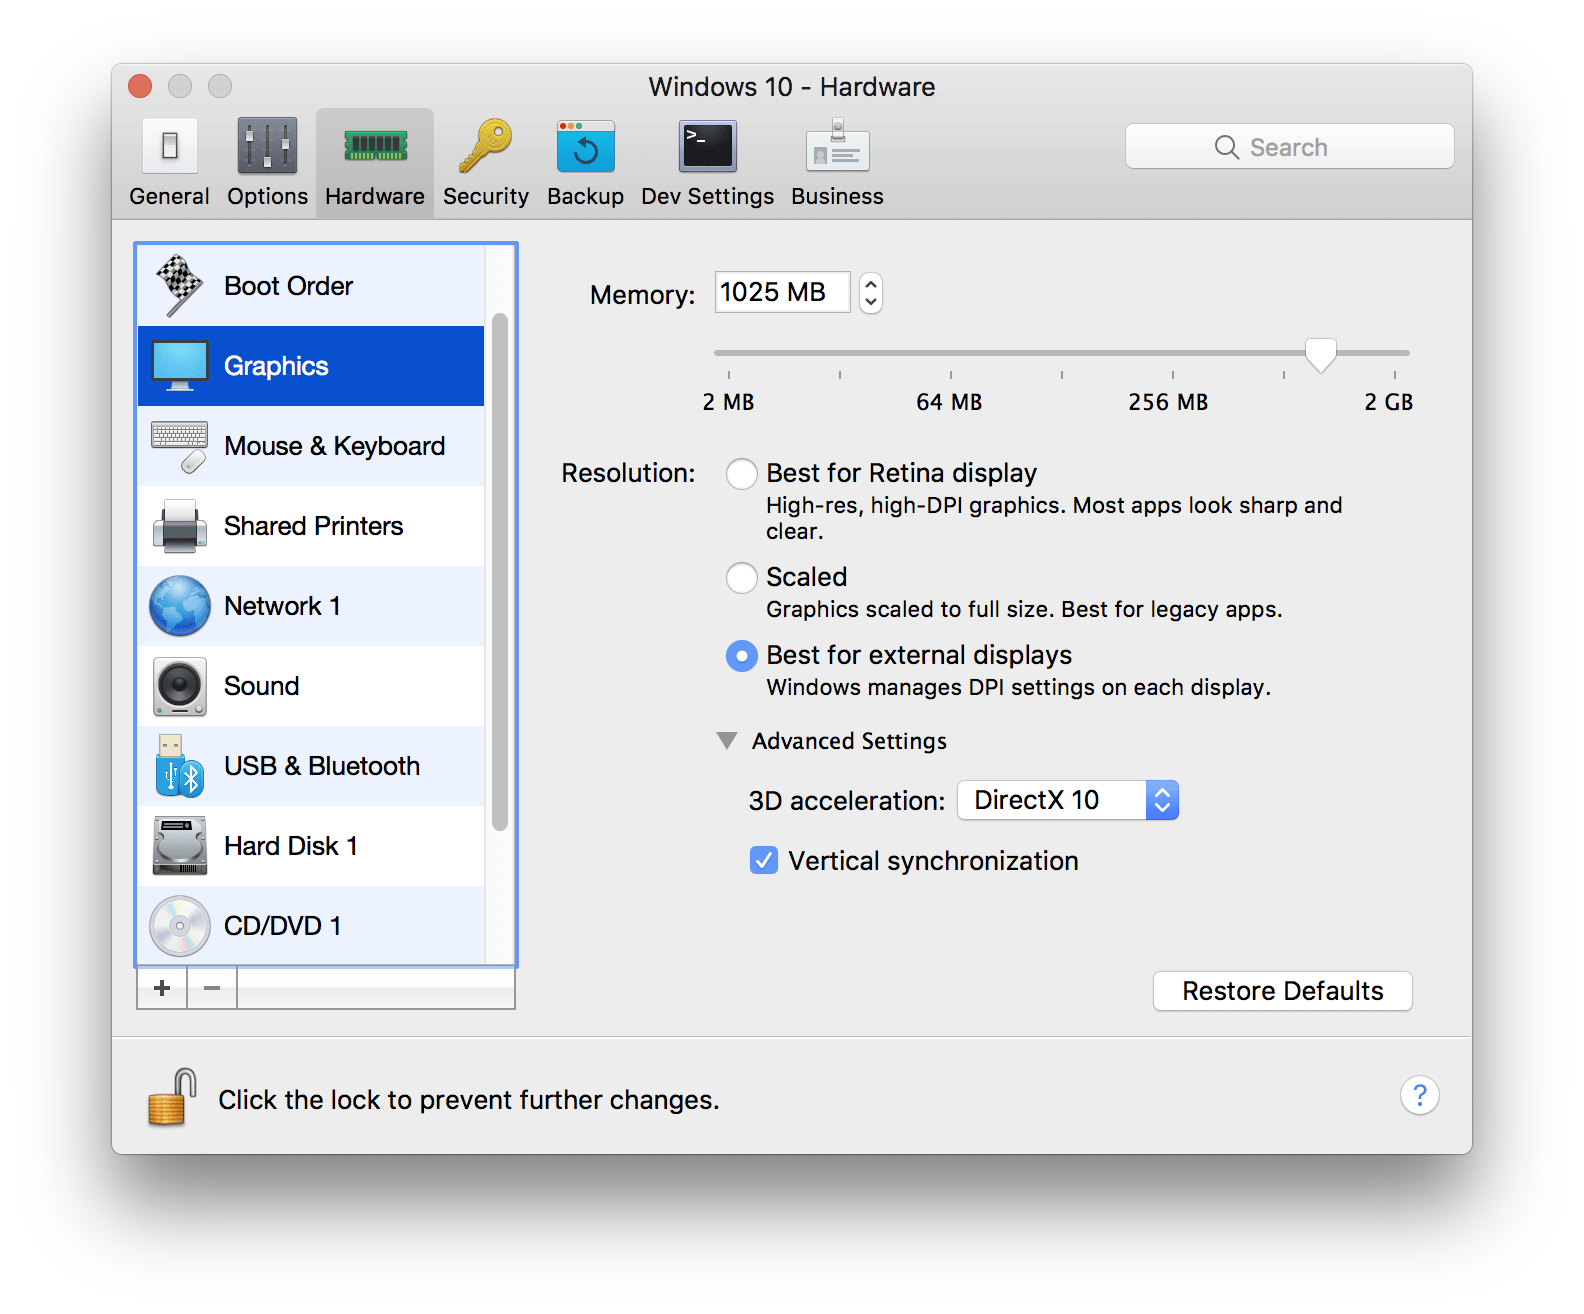
Task: Click the padlock icon to lock settings
Action: click(x=172, y=1097)
